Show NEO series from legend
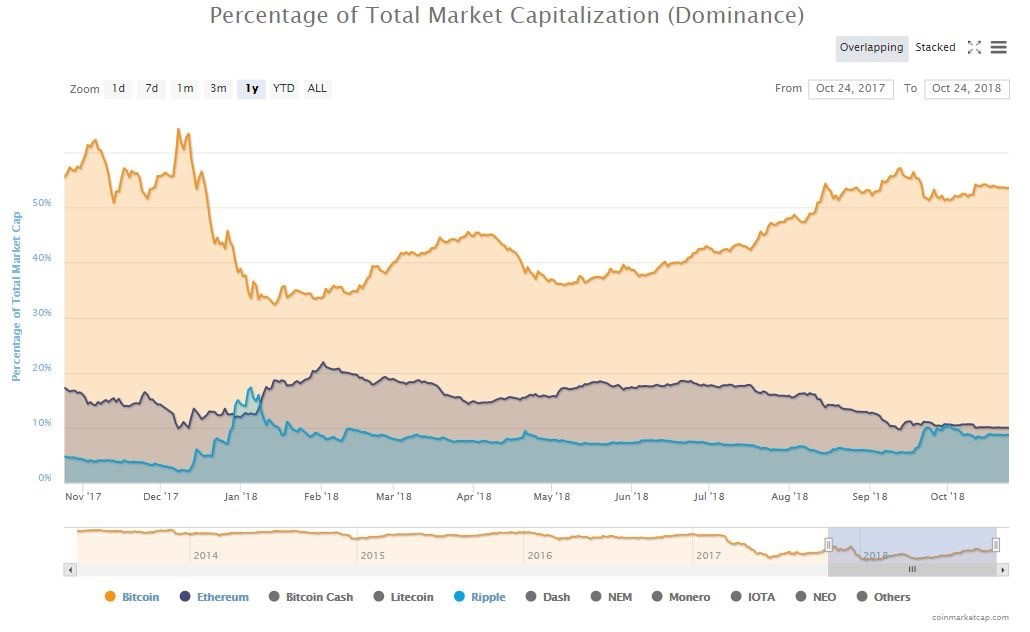The height and width of the screenshot is (632, 1030). pyautogui.click(x=816, y=597)
